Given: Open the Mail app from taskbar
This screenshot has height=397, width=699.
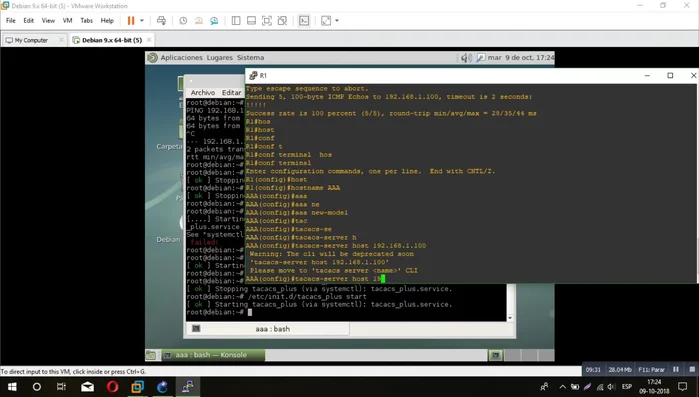Looking at the screenshot, I should [87, 387].
